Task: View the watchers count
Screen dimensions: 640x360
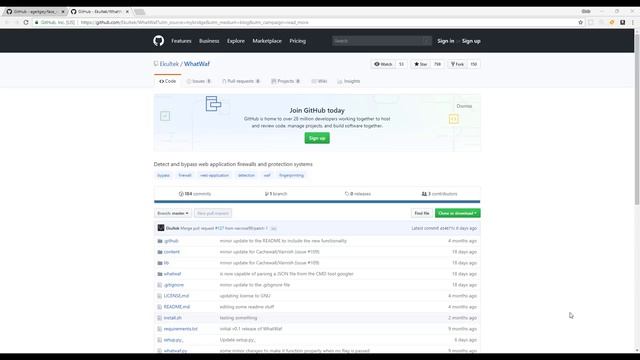Action: tap(401, 64)
